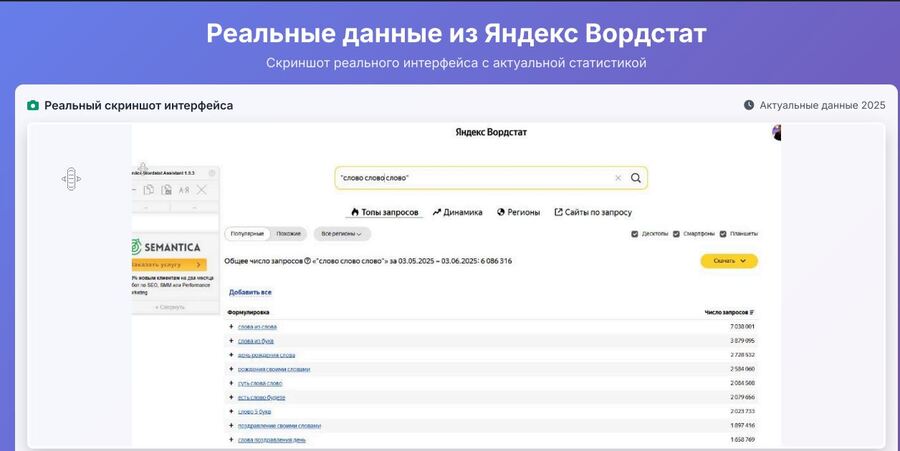Screen dimensions: 900x451
Task: Switch to the Динамика tab
Action: click(x=457, y=212)
